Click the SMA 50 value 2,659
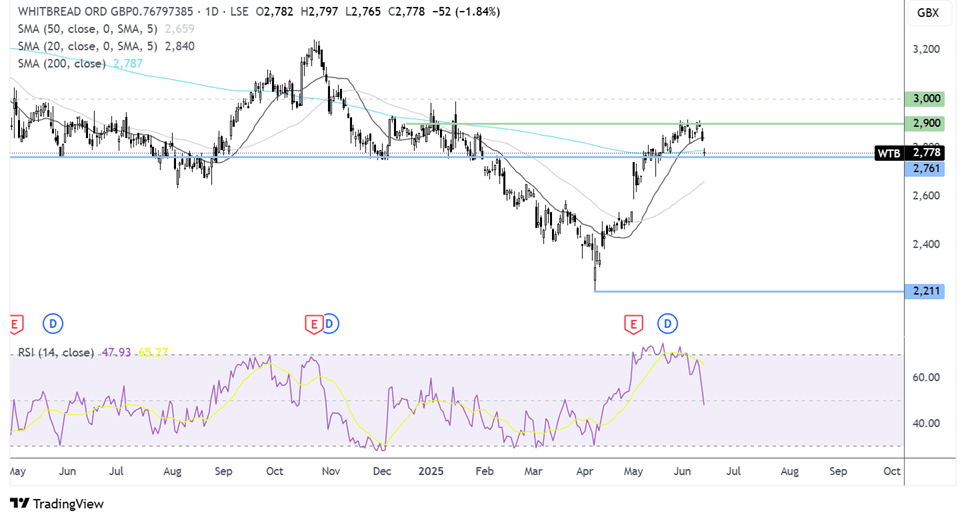Image resolution: width=966 pixels, height=521 pixels. pos(179,29)
